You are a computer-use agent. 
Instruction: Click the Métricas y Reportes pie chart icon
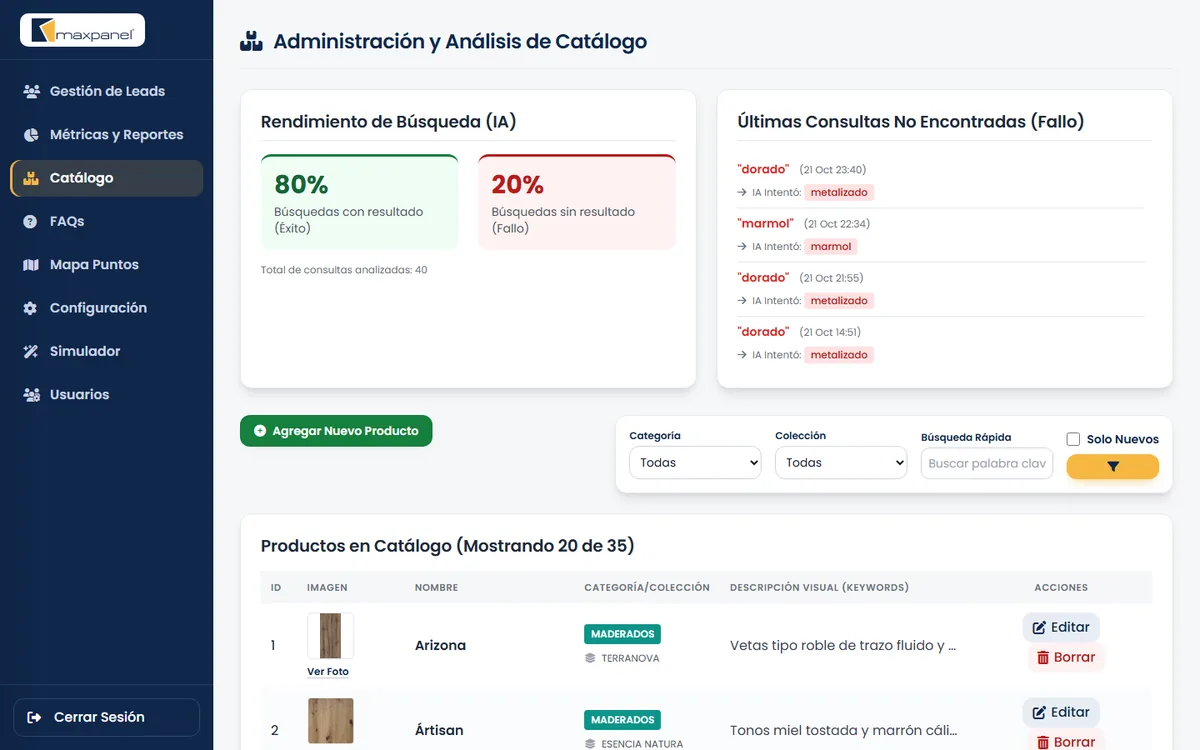[x=31, y=134]
